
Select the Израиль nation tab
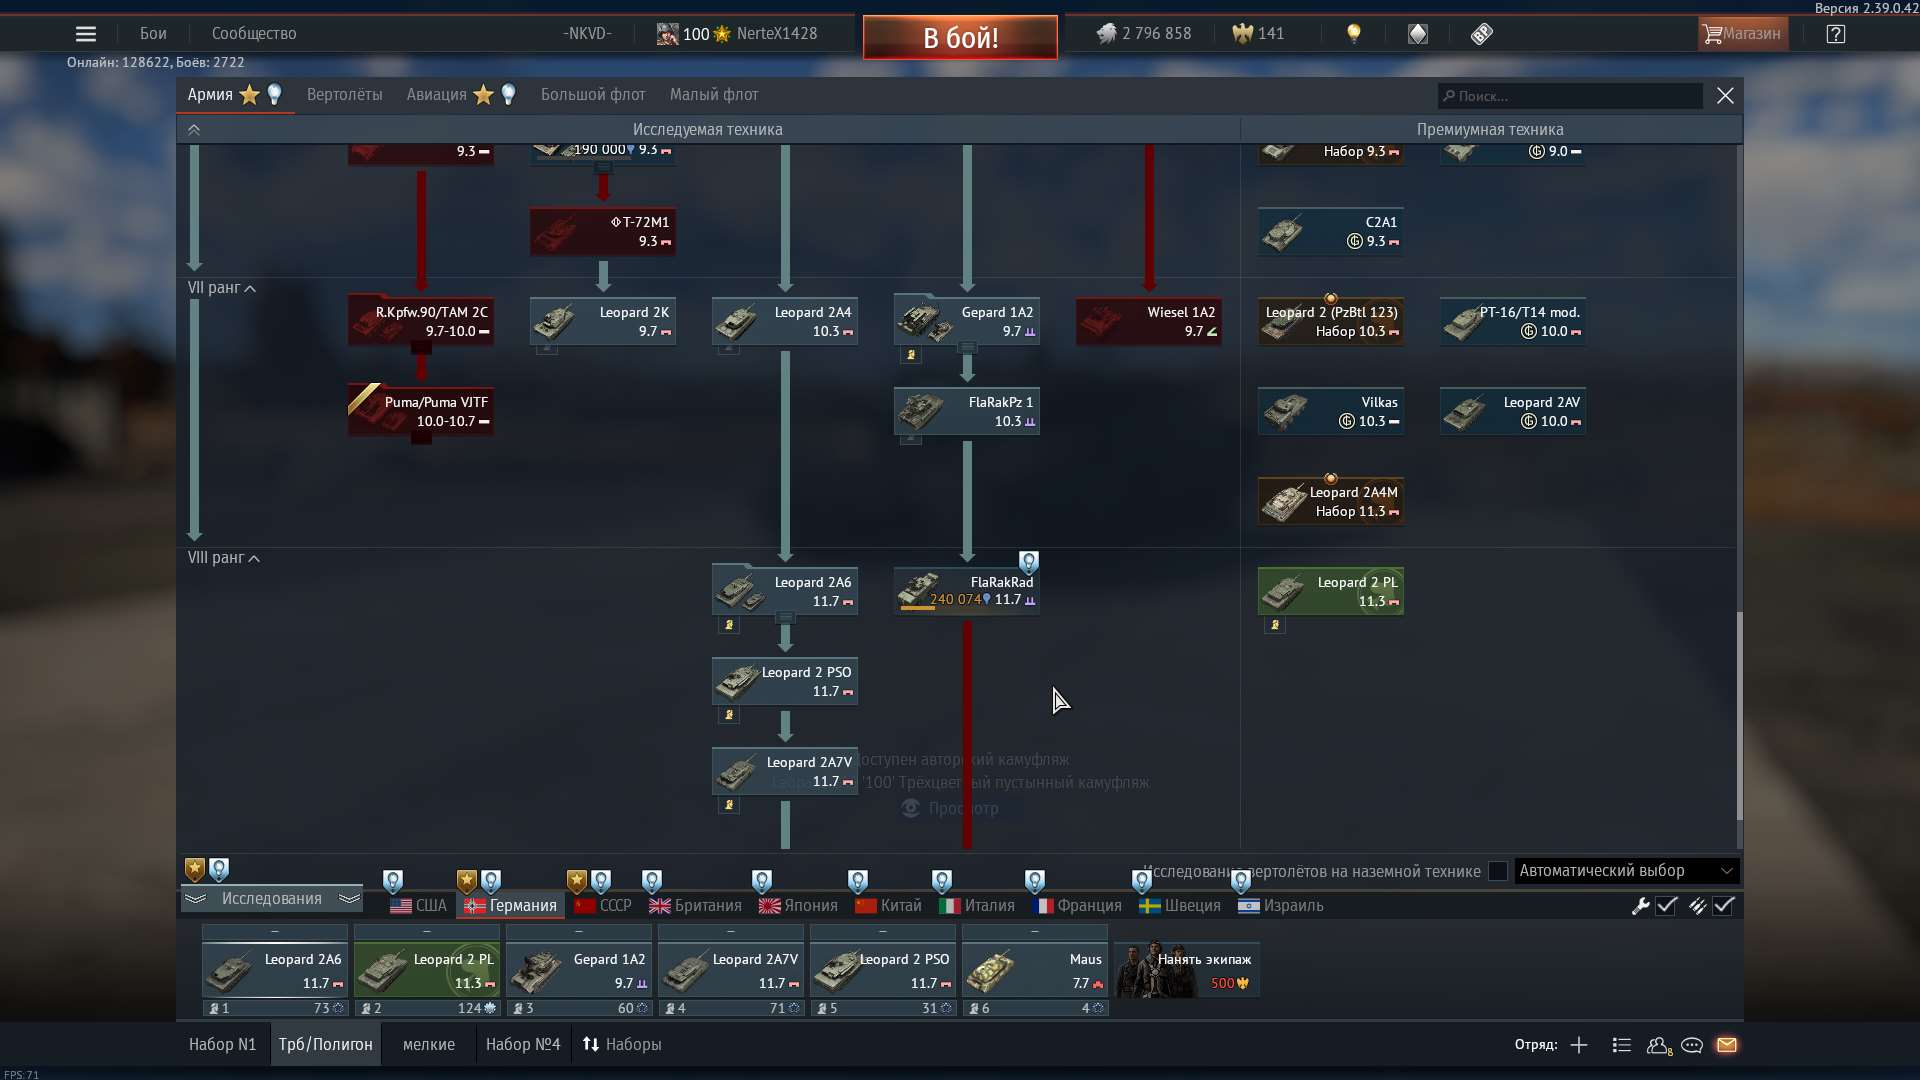coord(1280,906)
